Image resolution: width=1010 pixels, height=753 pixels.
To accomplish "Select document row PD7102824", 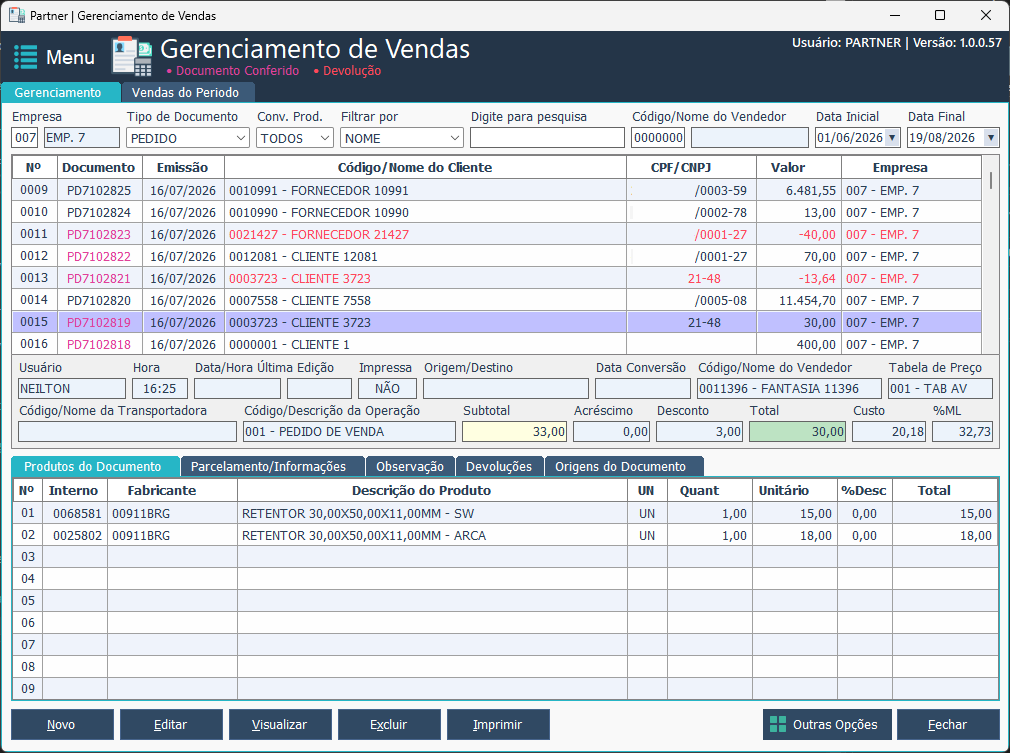I will click(496, 212).
